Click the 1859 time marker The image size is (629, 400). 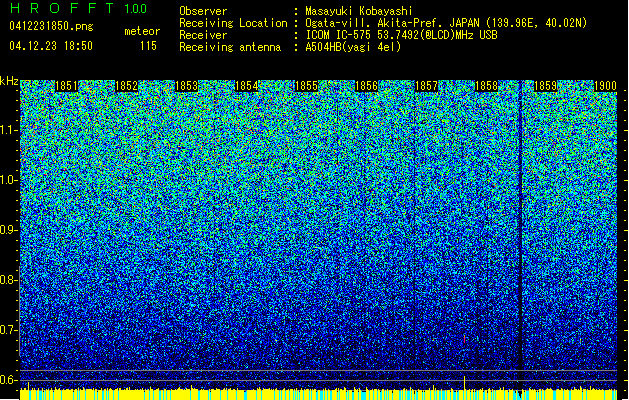click(x=546, y=86)
